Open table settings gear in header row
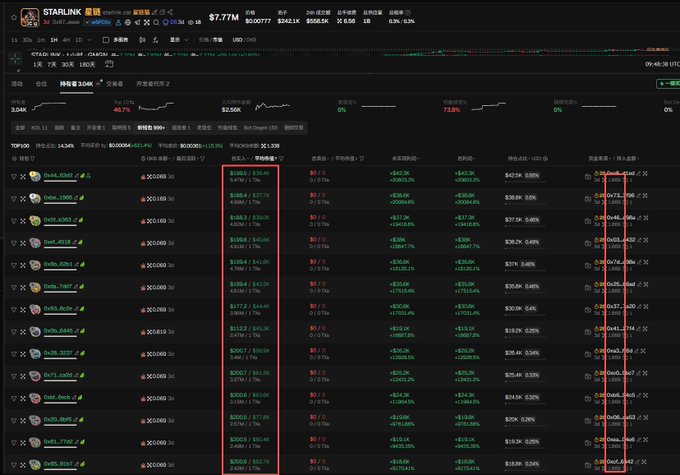This screenshot has height=475, width=680. [x=14, y=159]
